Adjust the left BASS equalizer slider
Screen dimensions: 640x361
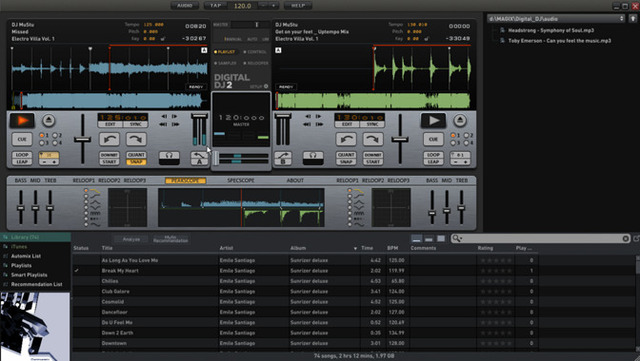coord(20,208)
